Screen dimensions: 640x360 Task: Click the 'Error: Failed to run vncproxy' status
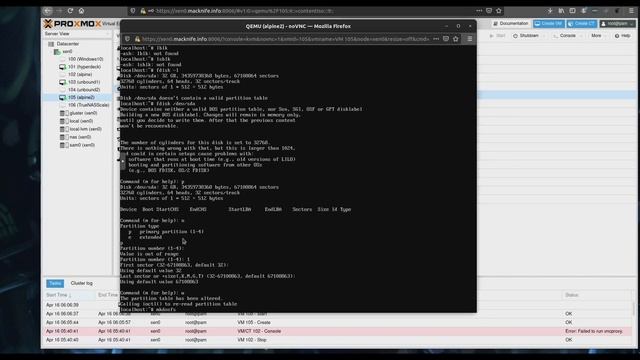point(594,331)
